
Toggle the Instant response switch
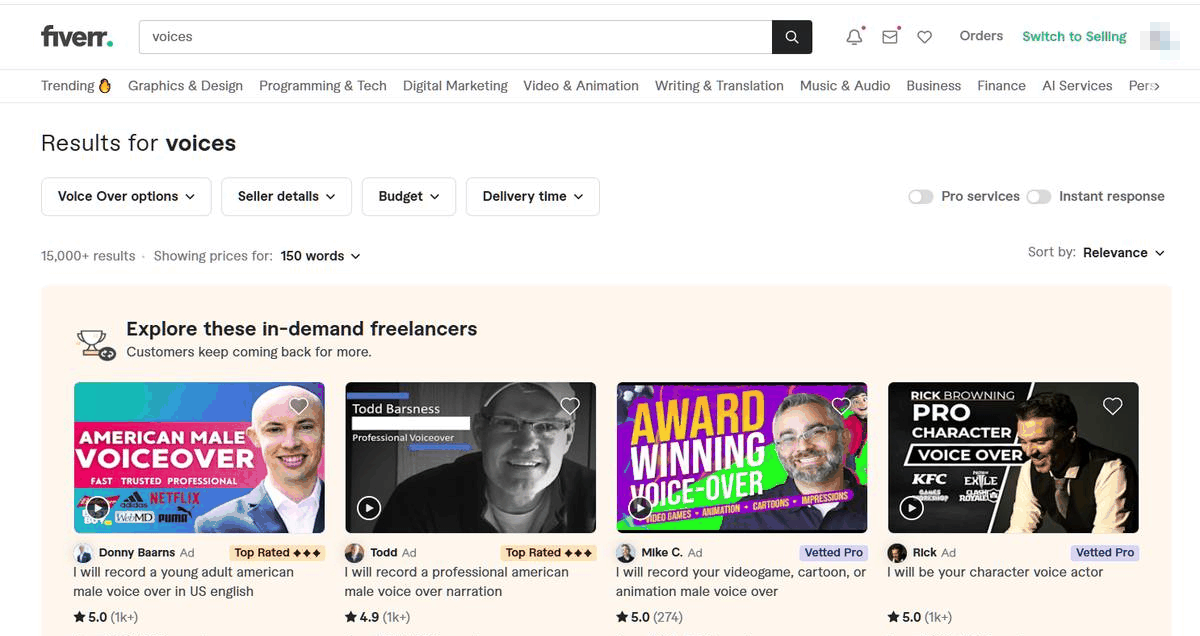point(1038,197)
